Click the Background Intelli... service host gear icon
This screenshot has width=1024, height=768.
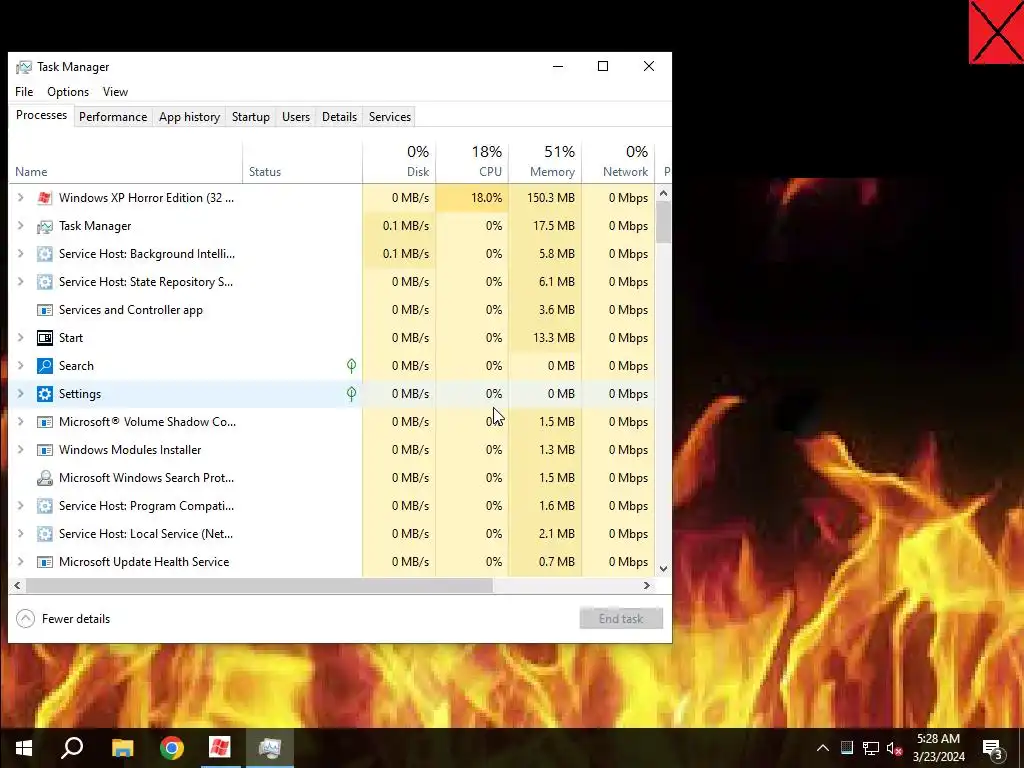pyautogui.click(x=44, y=254)
